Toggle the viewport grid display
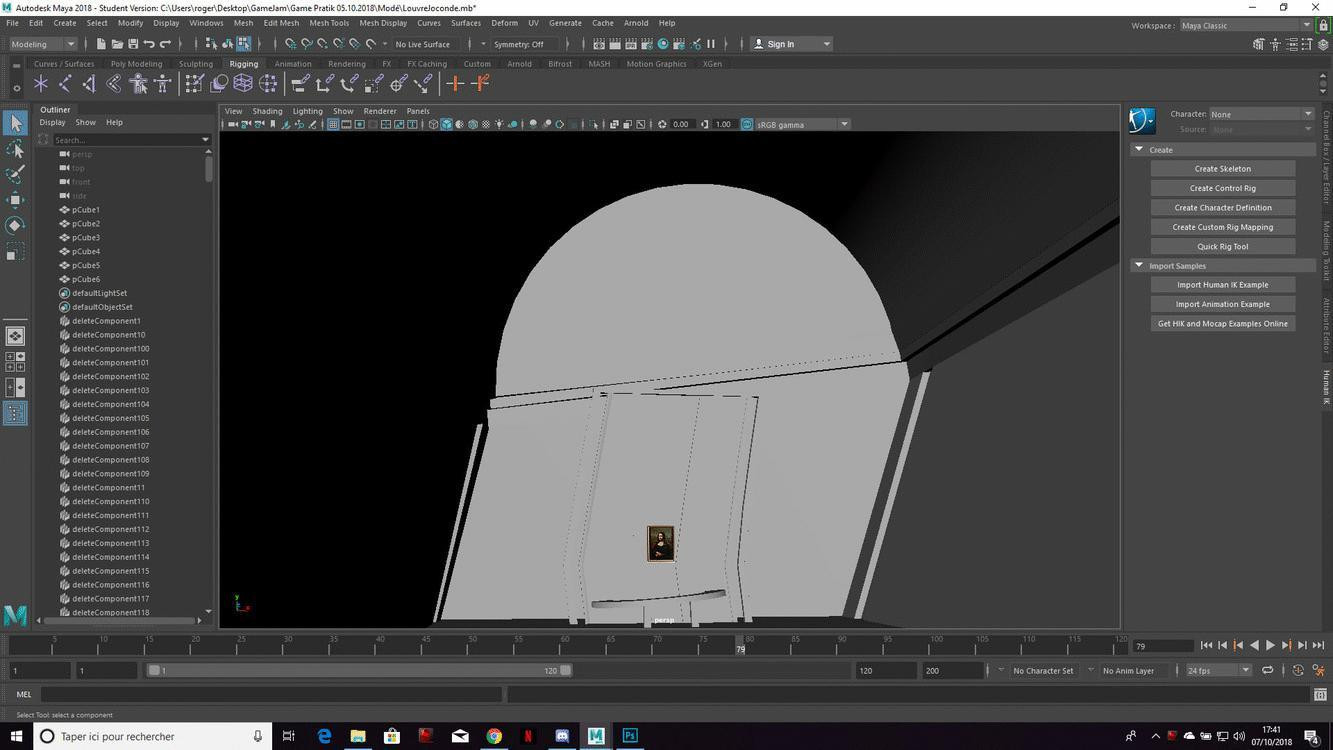Image resolution: width=1333 pixels, height=750 pixels. pyautogui.click(x=333, y=124)
